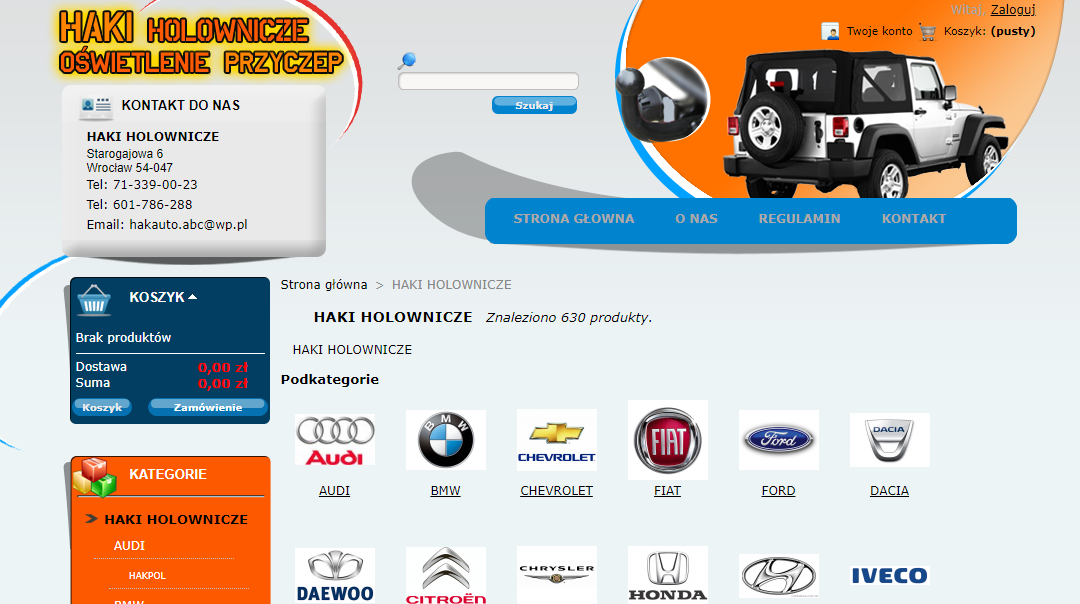Screen dimensions: 1080x604
Task: Click the Twoje konto user icon
Action: coord(830,32)
